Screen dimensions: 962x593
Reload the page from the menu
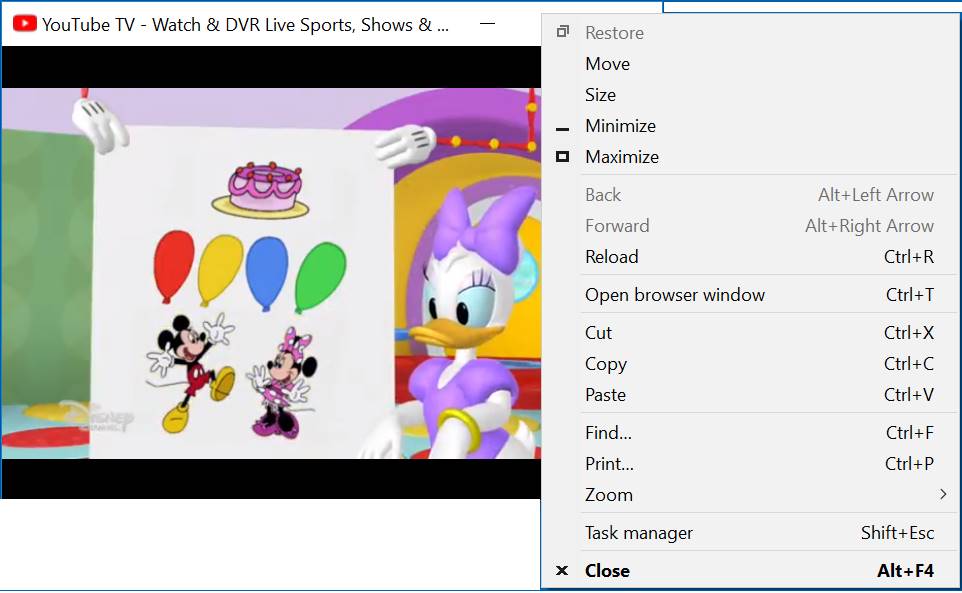pyautogui.click(x=751, y=256)
